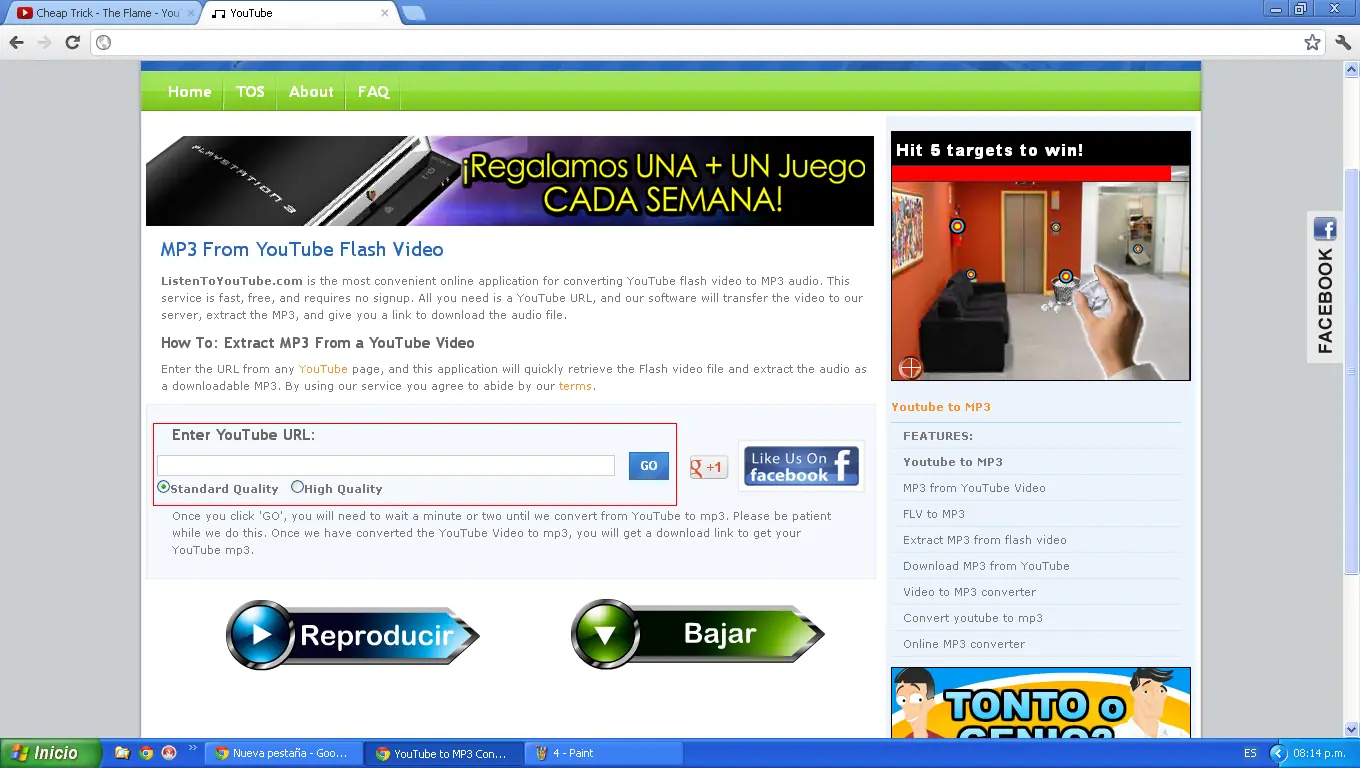The width and height of the screenshot is (1360, 768).
Task: Open 'Video to MP3 converter' link
Action: [969, 592]
